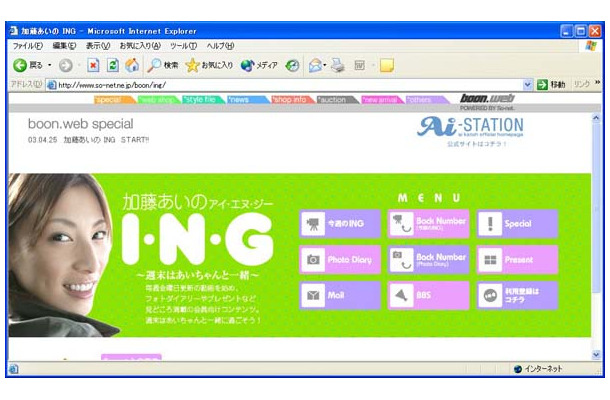Click the boon.web special heading

(81, 124)
